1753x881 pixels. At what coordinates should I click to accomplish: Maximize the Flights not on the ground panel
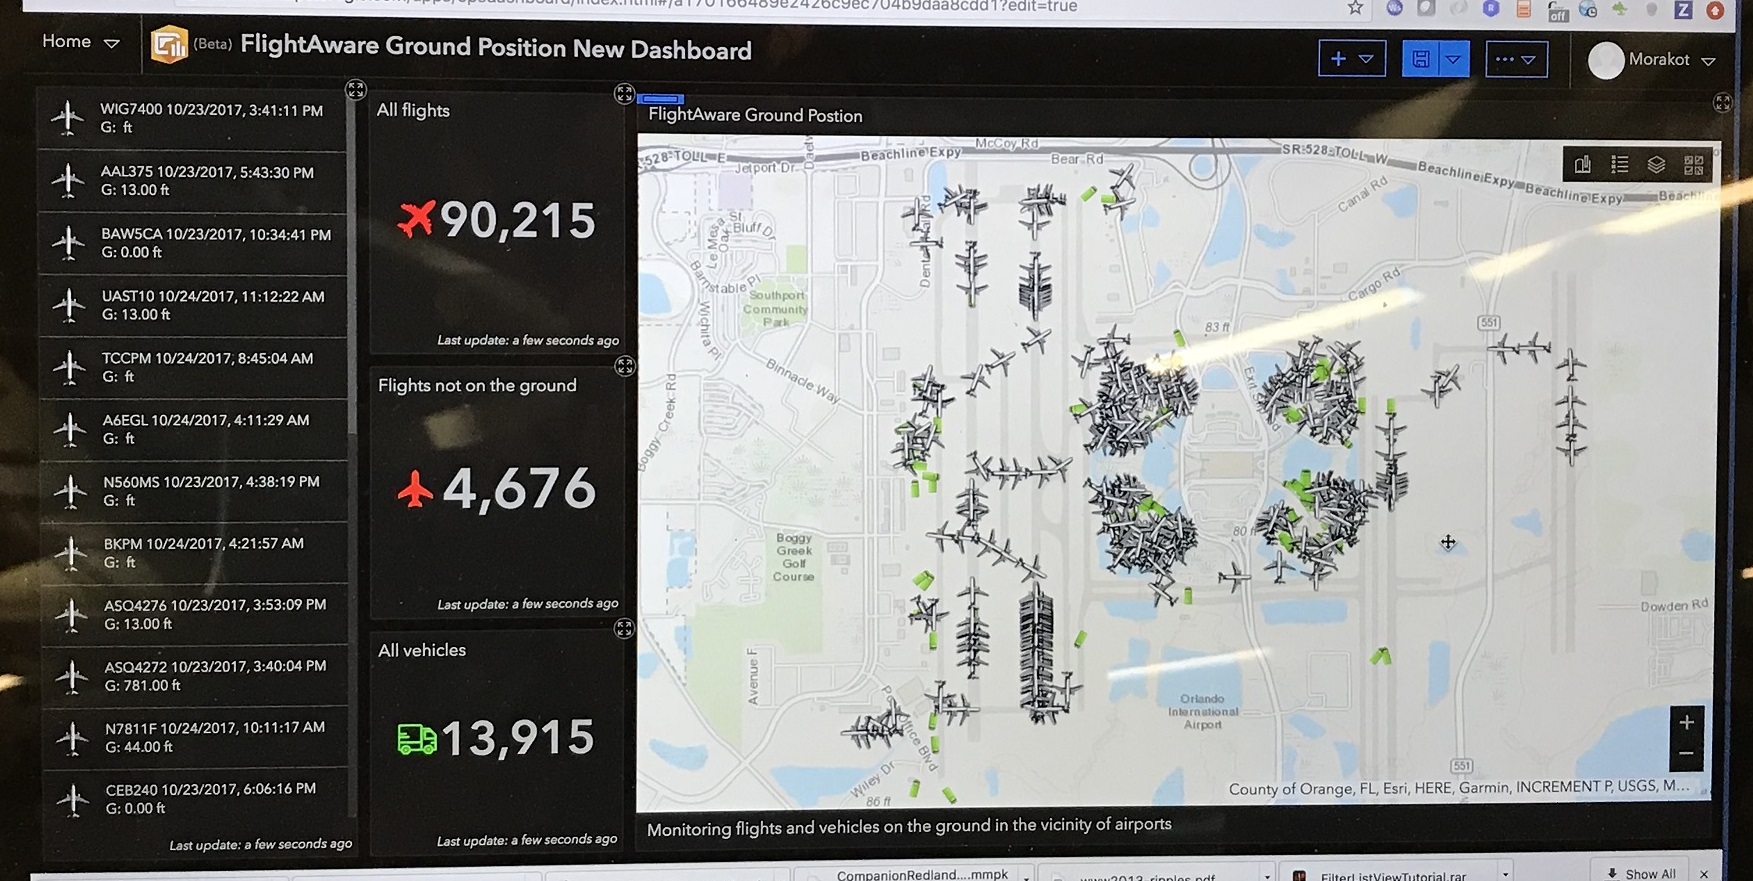pos(625,366)
